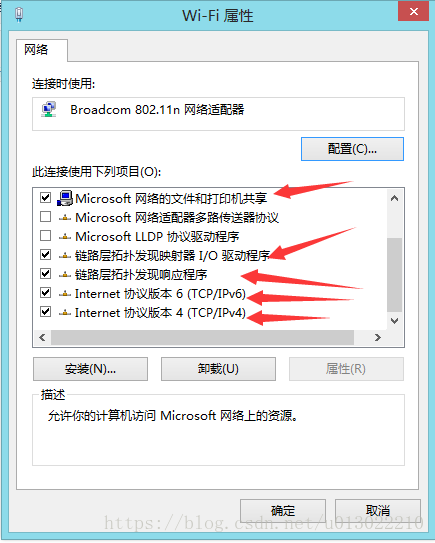Click the list scroll down arrow
Viewport: 435px width, 543px height.
coord(394,321)
